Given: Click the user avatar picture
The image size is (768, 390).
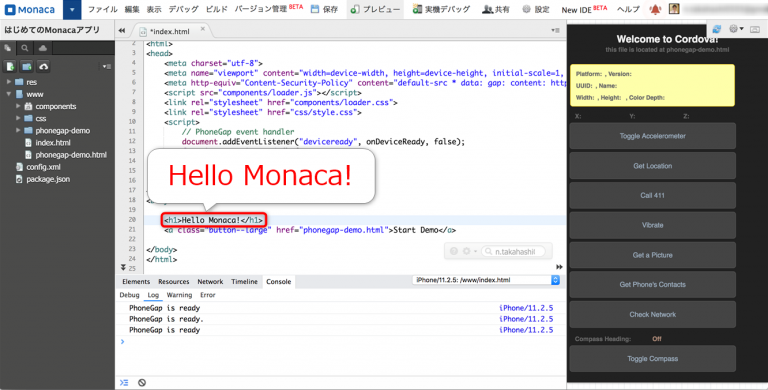Looking at the screenshot, I should point(674,9).
